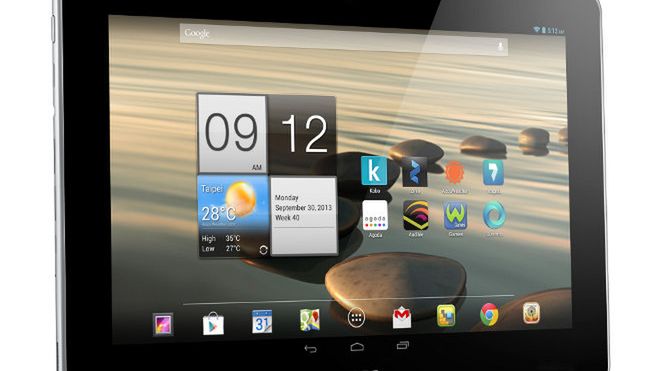Open the blue 7 digital app
The width and height of the screenshot is (660, 371).
pos(493,172)
